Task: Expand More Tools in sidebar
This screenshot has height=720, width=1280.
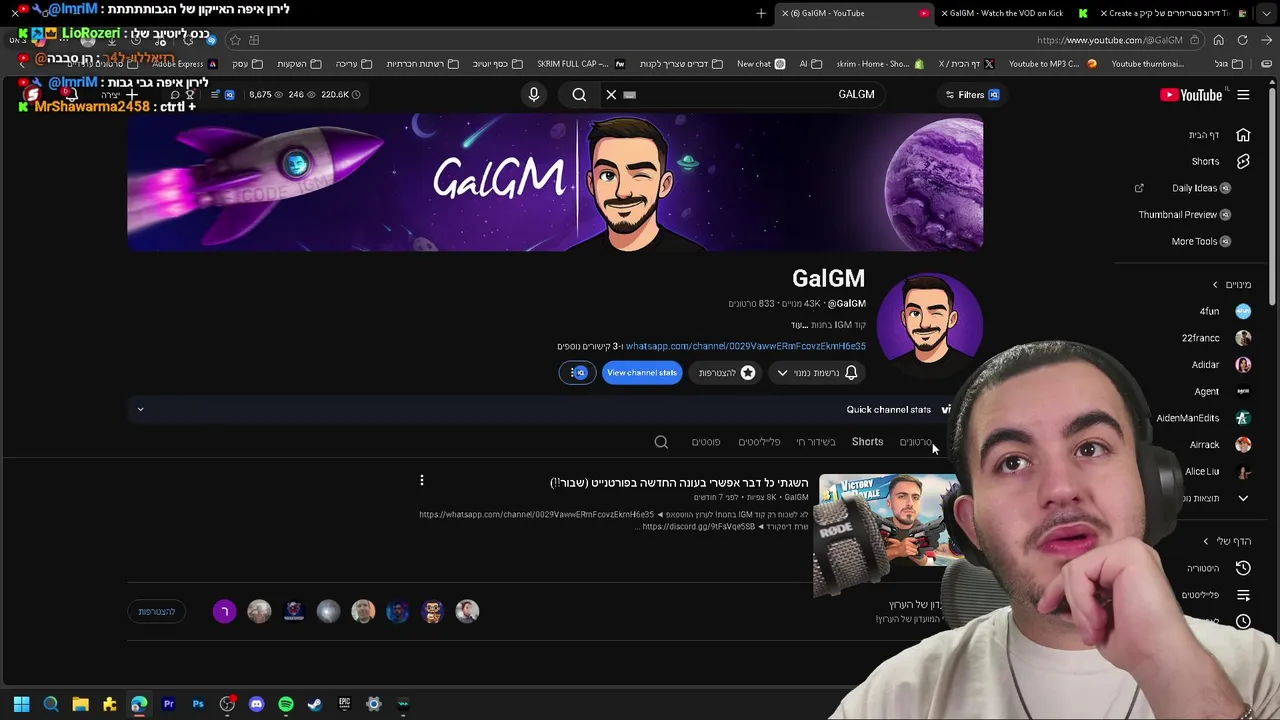Action: [x=1201, y=241]
